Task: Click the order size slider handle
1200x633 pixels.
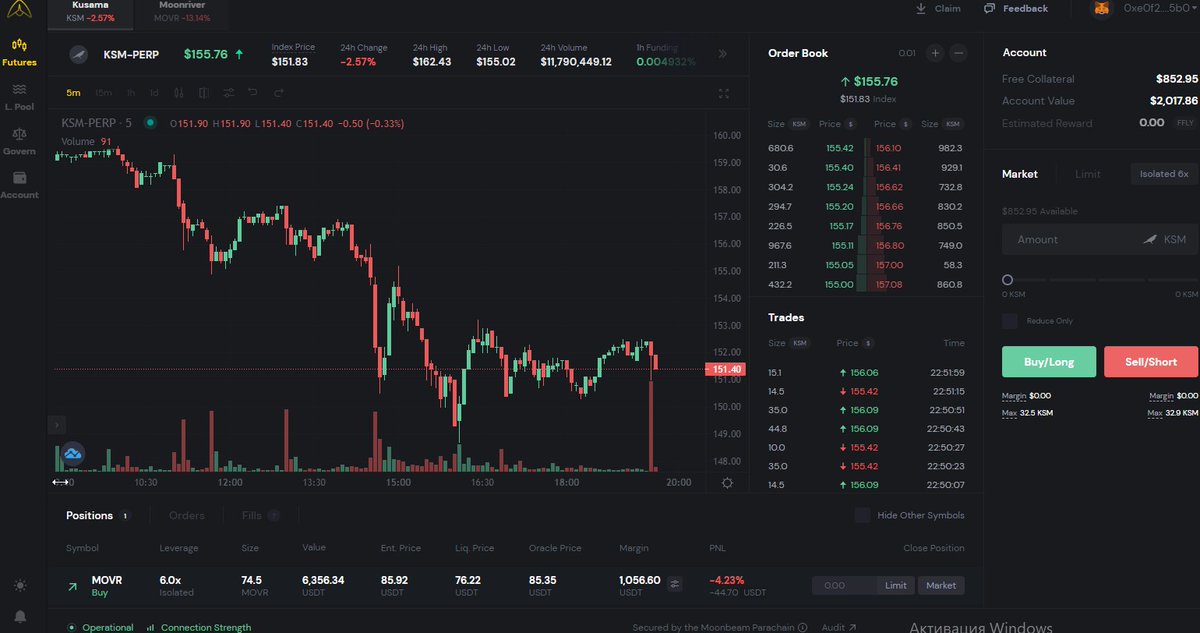Action: [x=1007, y=280]
